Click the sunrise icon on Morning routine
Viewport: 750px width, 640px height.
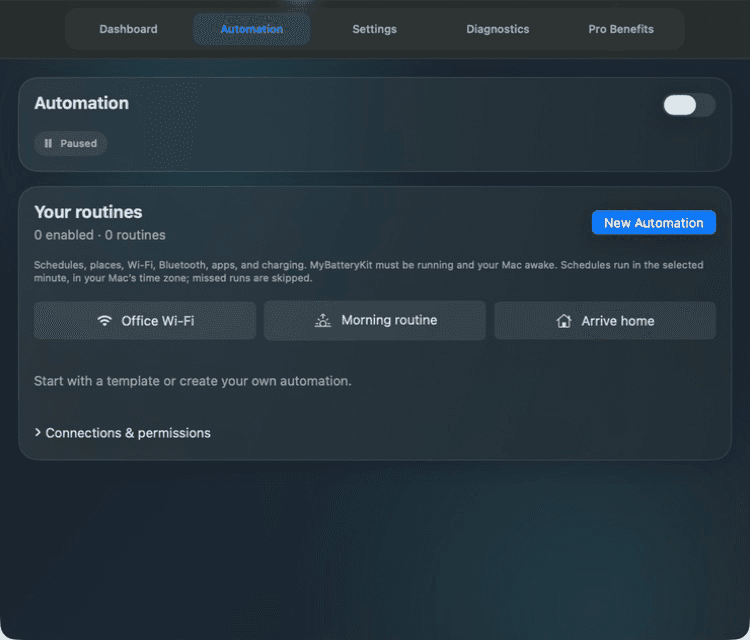[x=323, y=320]
